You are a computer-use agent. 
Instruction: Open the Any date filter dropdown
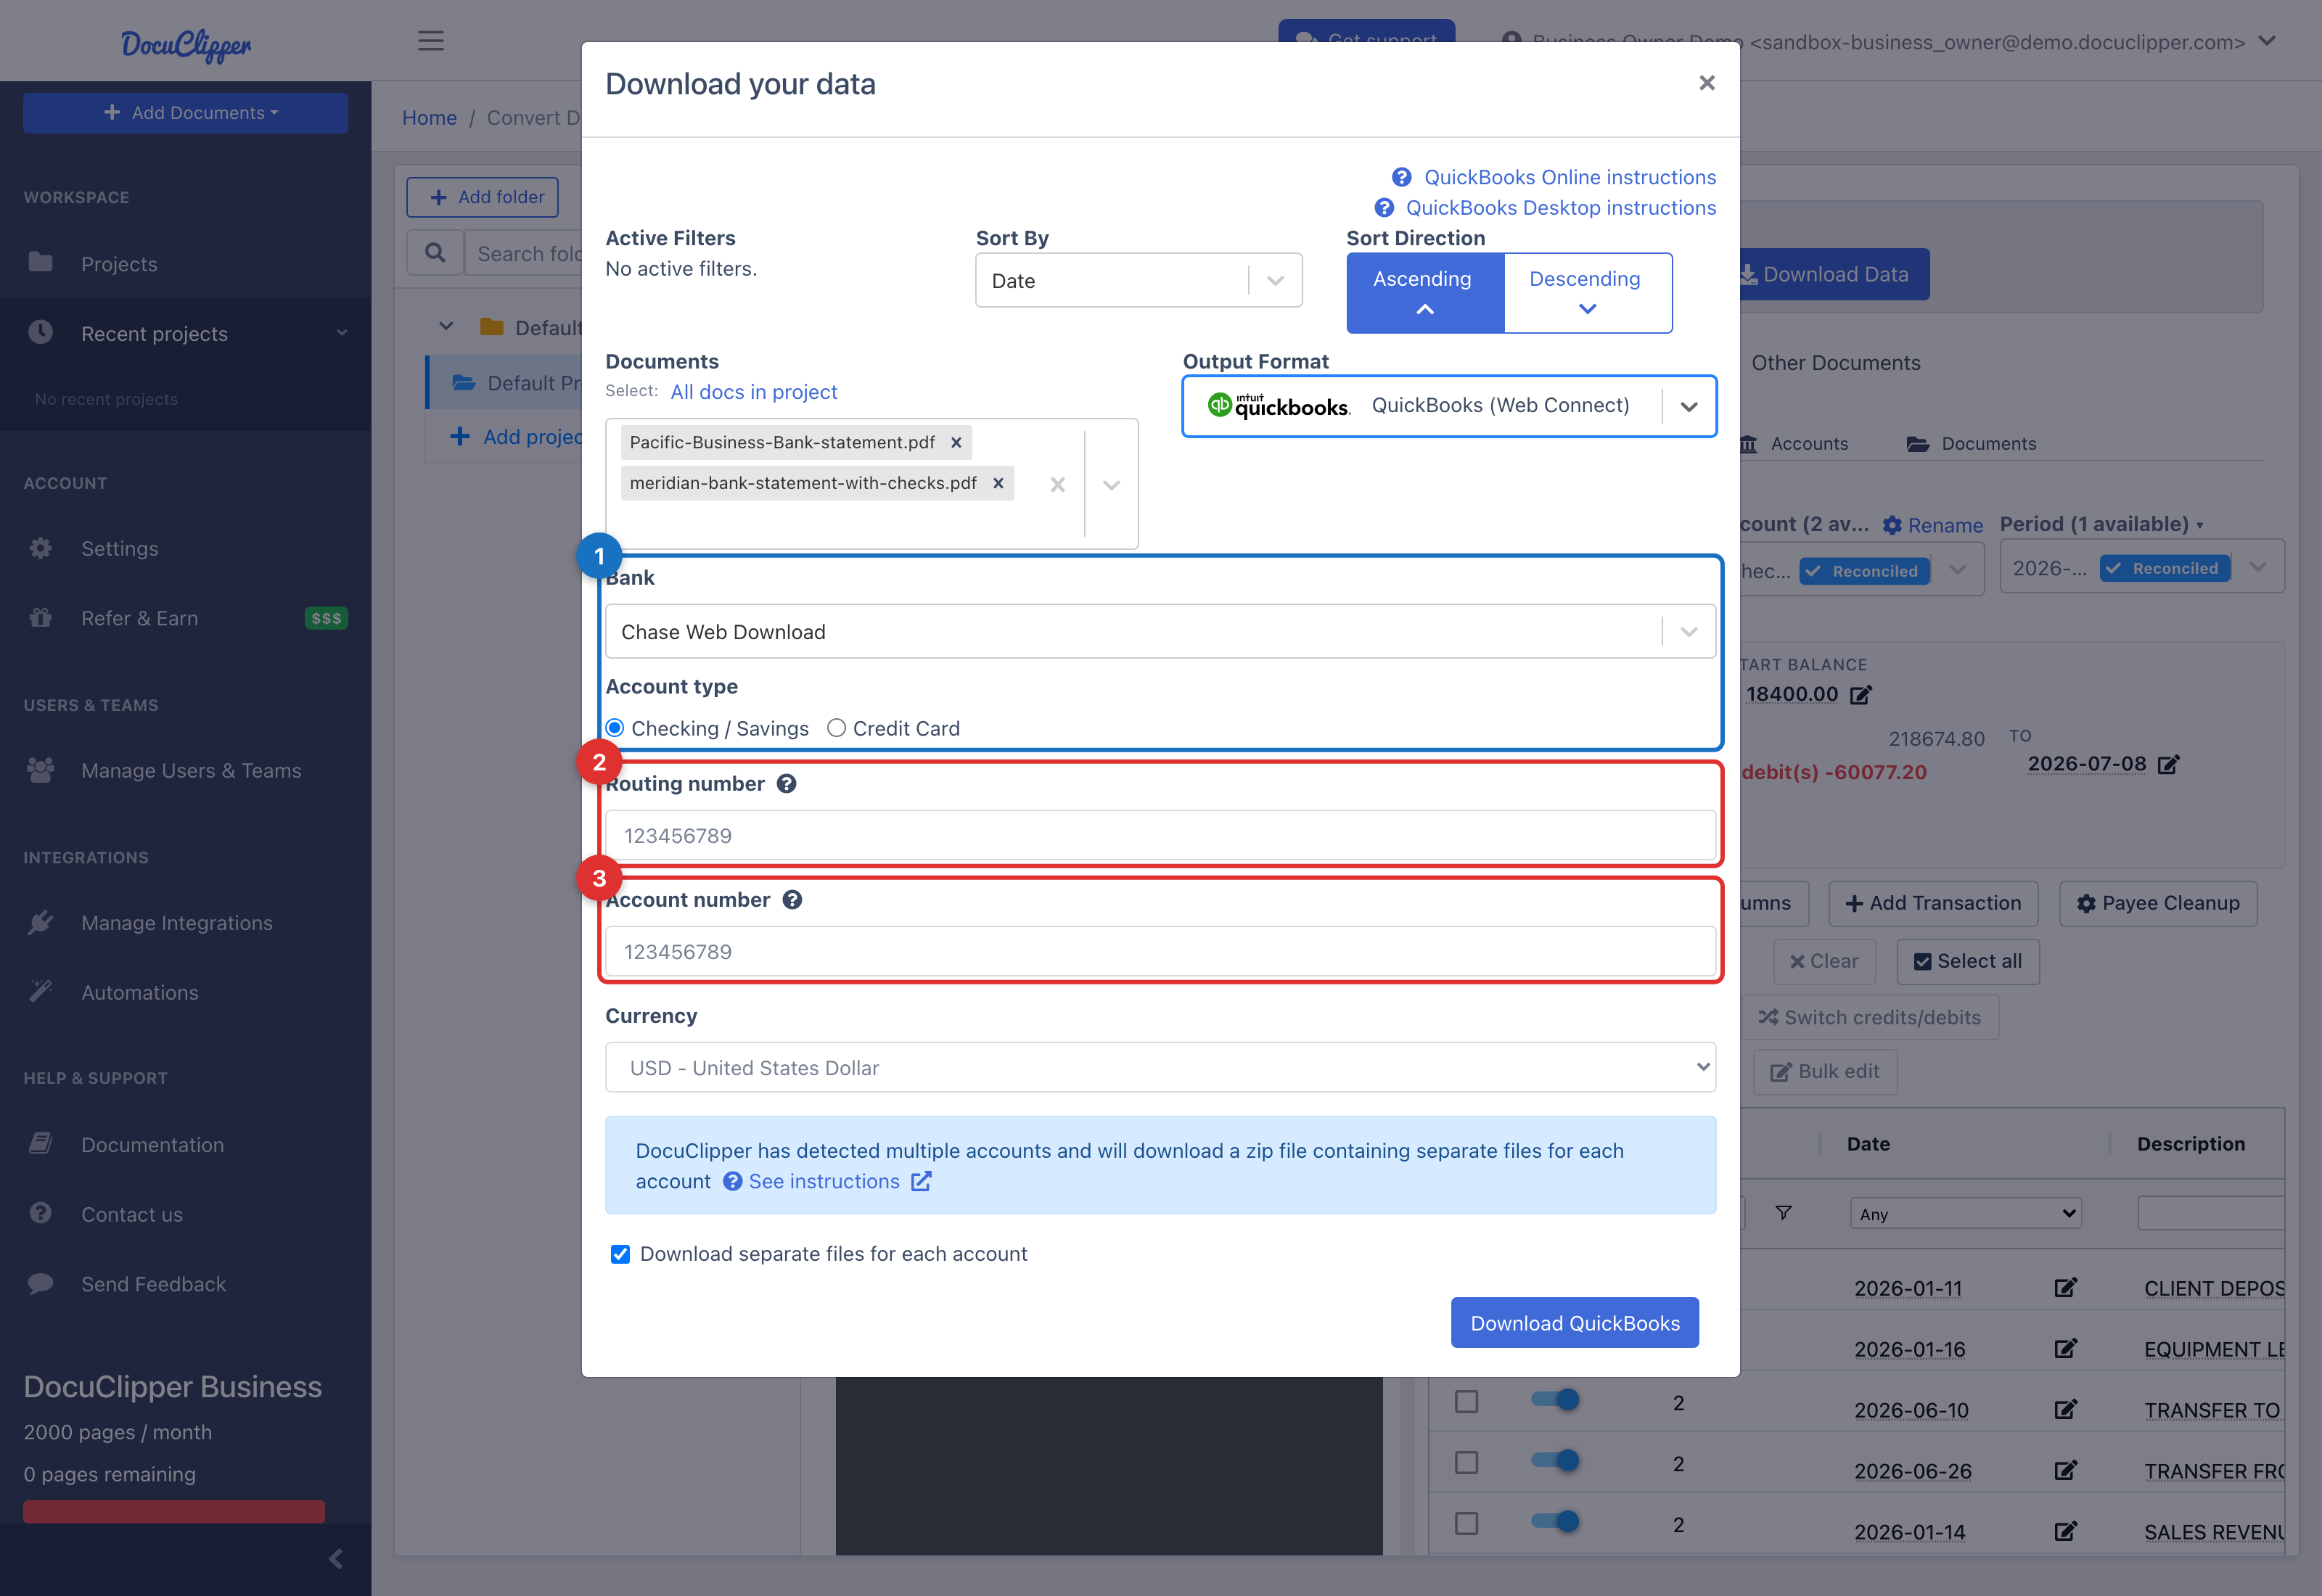coord(1966,1214)
